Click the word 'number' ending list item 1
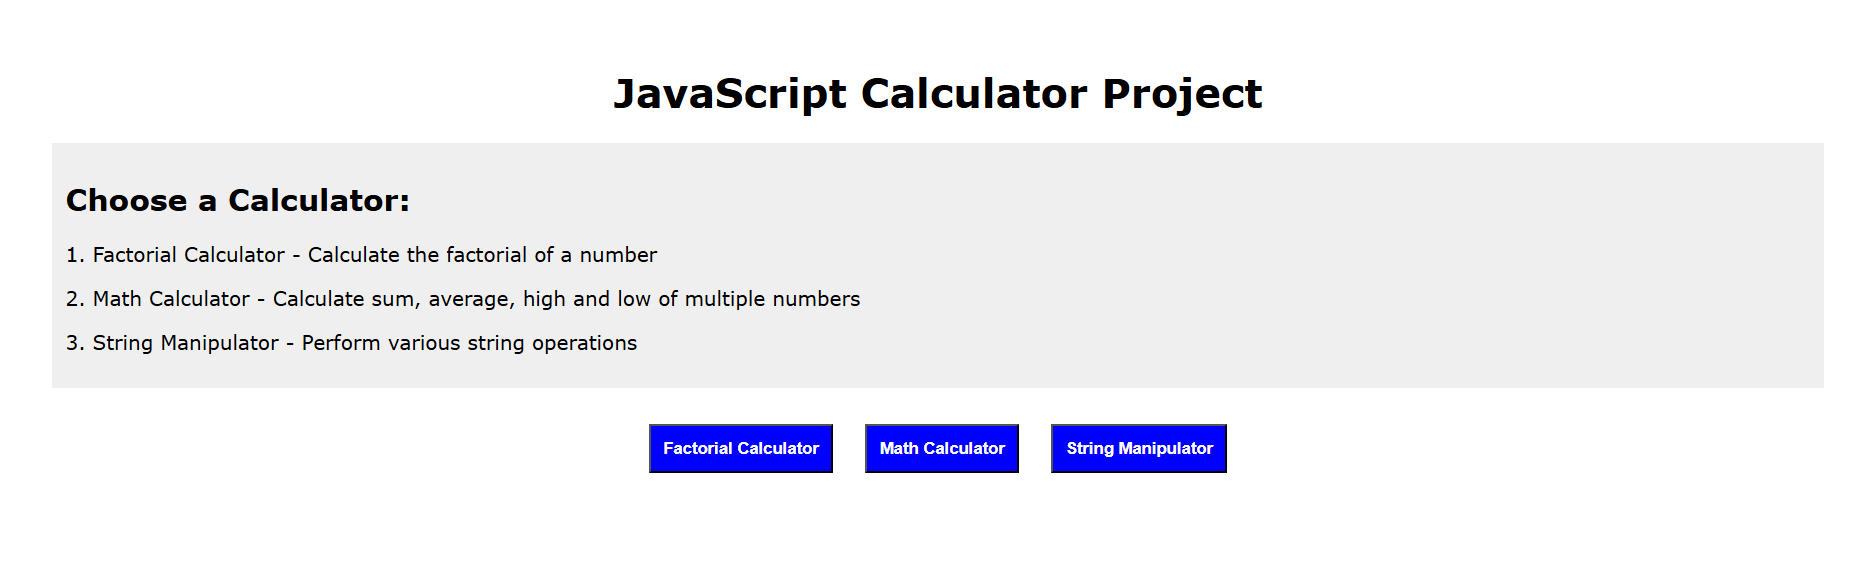Screen dimensions: 1856x568 coord(618,255)
